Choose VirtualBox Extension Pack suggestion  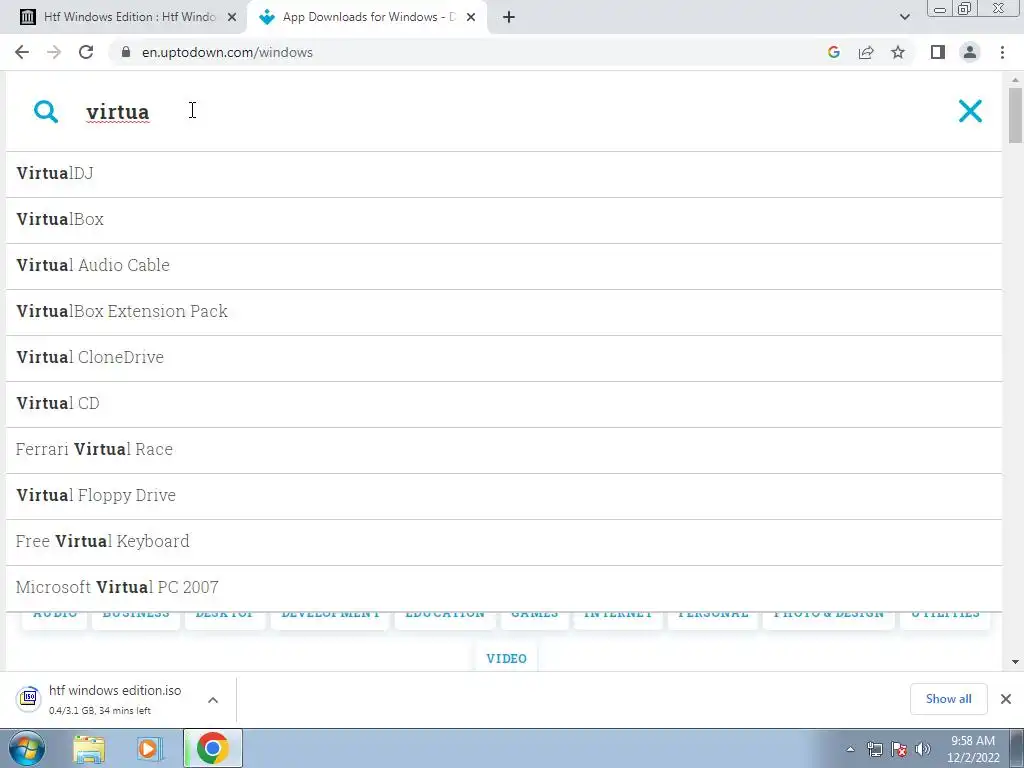[504, 312]
